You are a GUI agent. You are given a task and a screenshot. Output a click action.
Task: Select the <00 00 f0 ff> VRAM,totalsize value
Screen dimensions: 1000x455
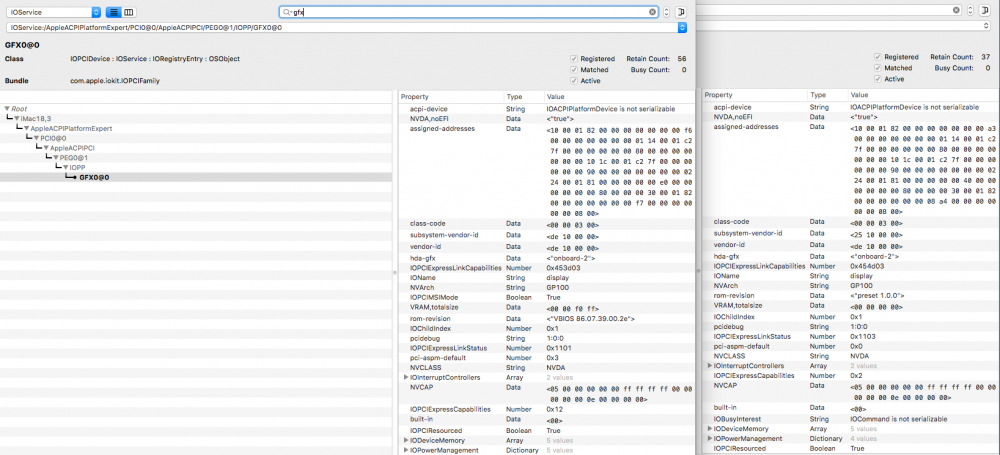pos(573,308)
